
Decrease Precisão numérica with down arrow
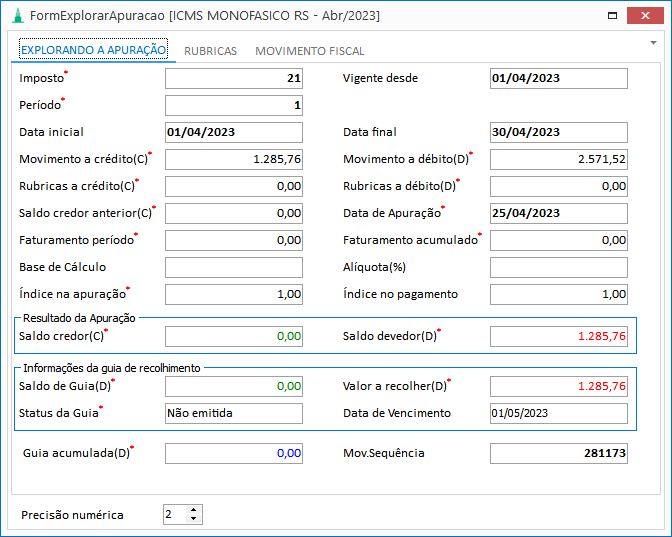(194, 519)
